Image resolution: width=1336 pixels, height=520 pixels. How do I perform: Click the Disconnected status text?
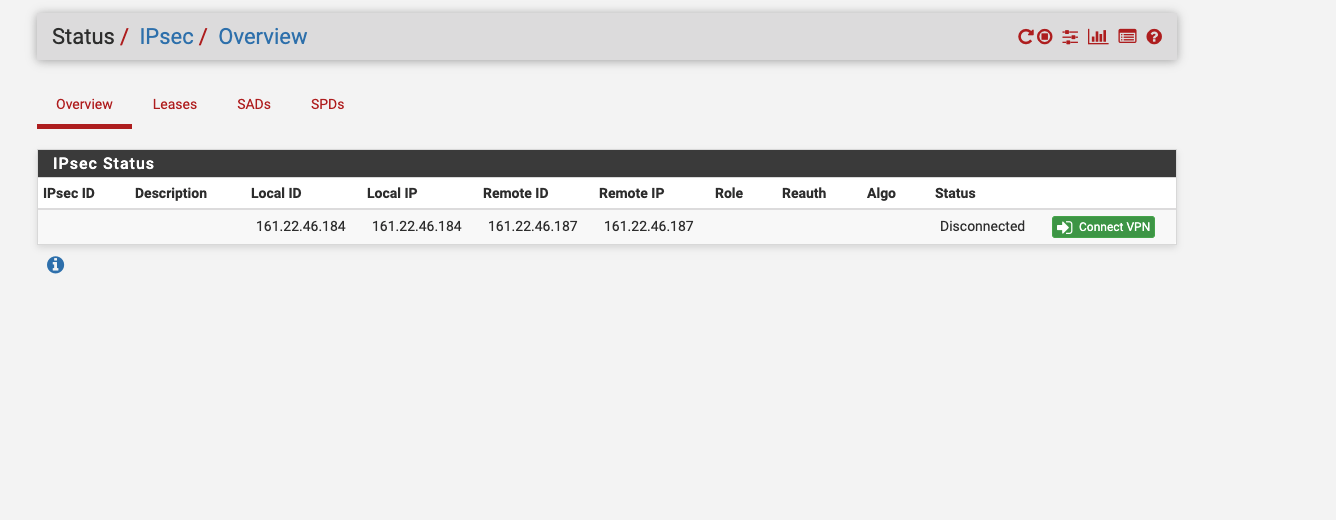click(982, 226)
